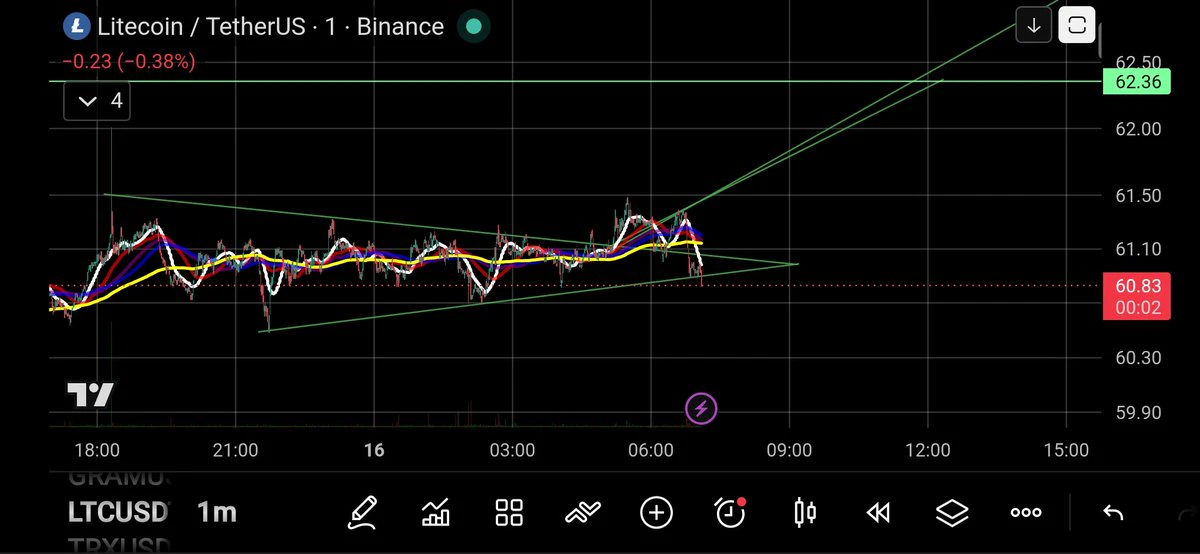
Task: Open the 1m timeframe selector
Action: pyautogui.click(x=216, y=513)
